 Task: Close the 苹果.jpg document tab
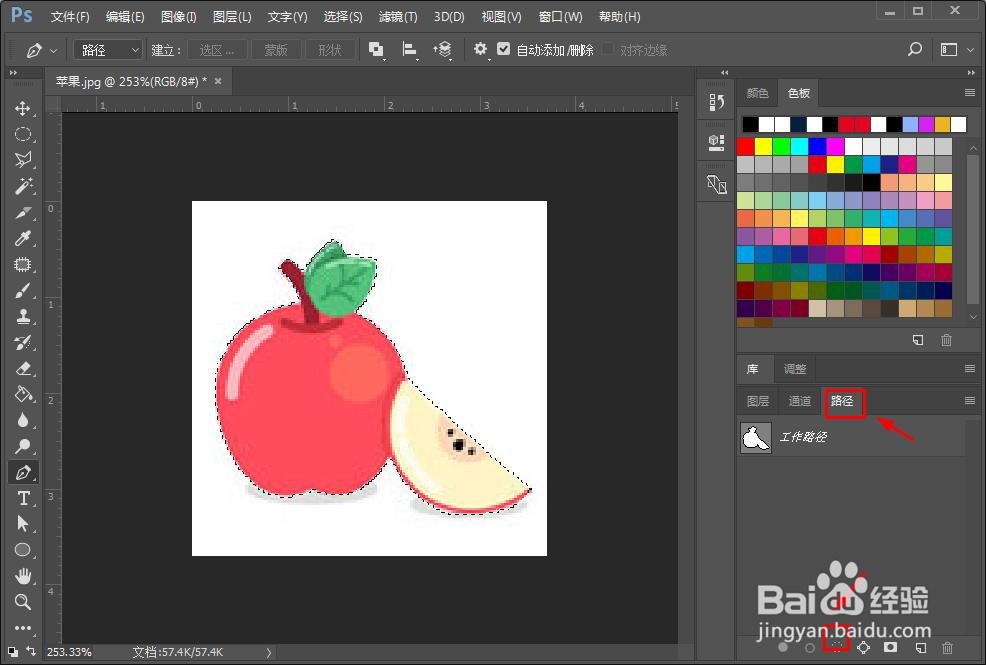click(x=218, y=81)
